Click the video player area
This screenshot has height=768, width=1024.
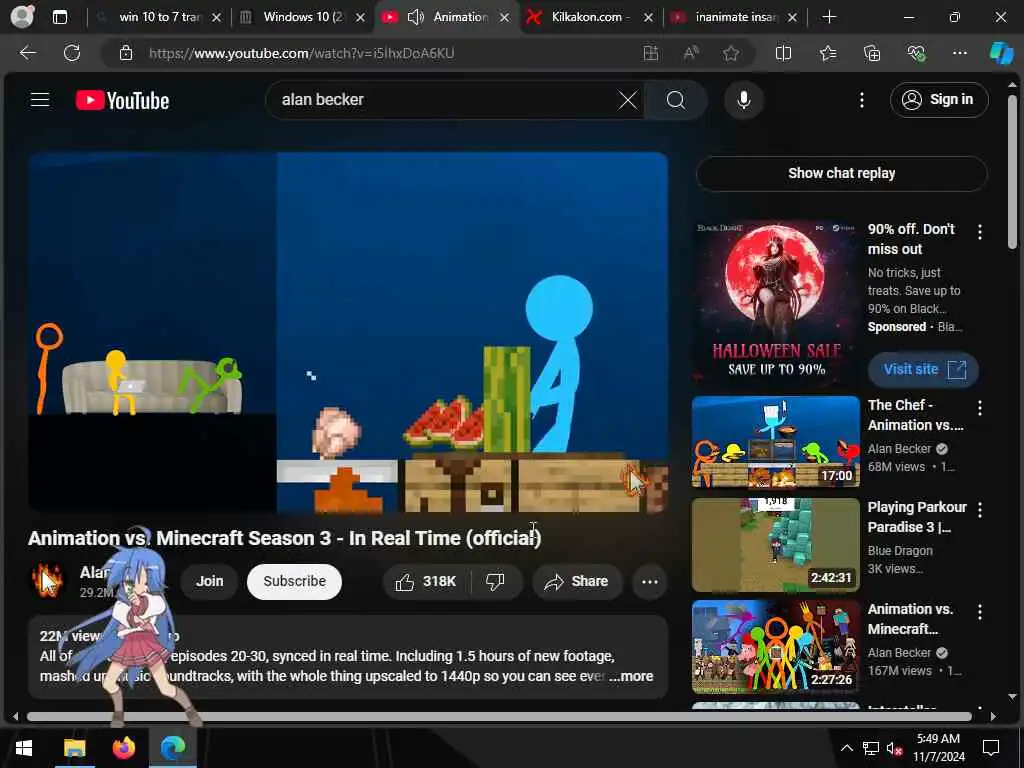click(x=348, y=332)
